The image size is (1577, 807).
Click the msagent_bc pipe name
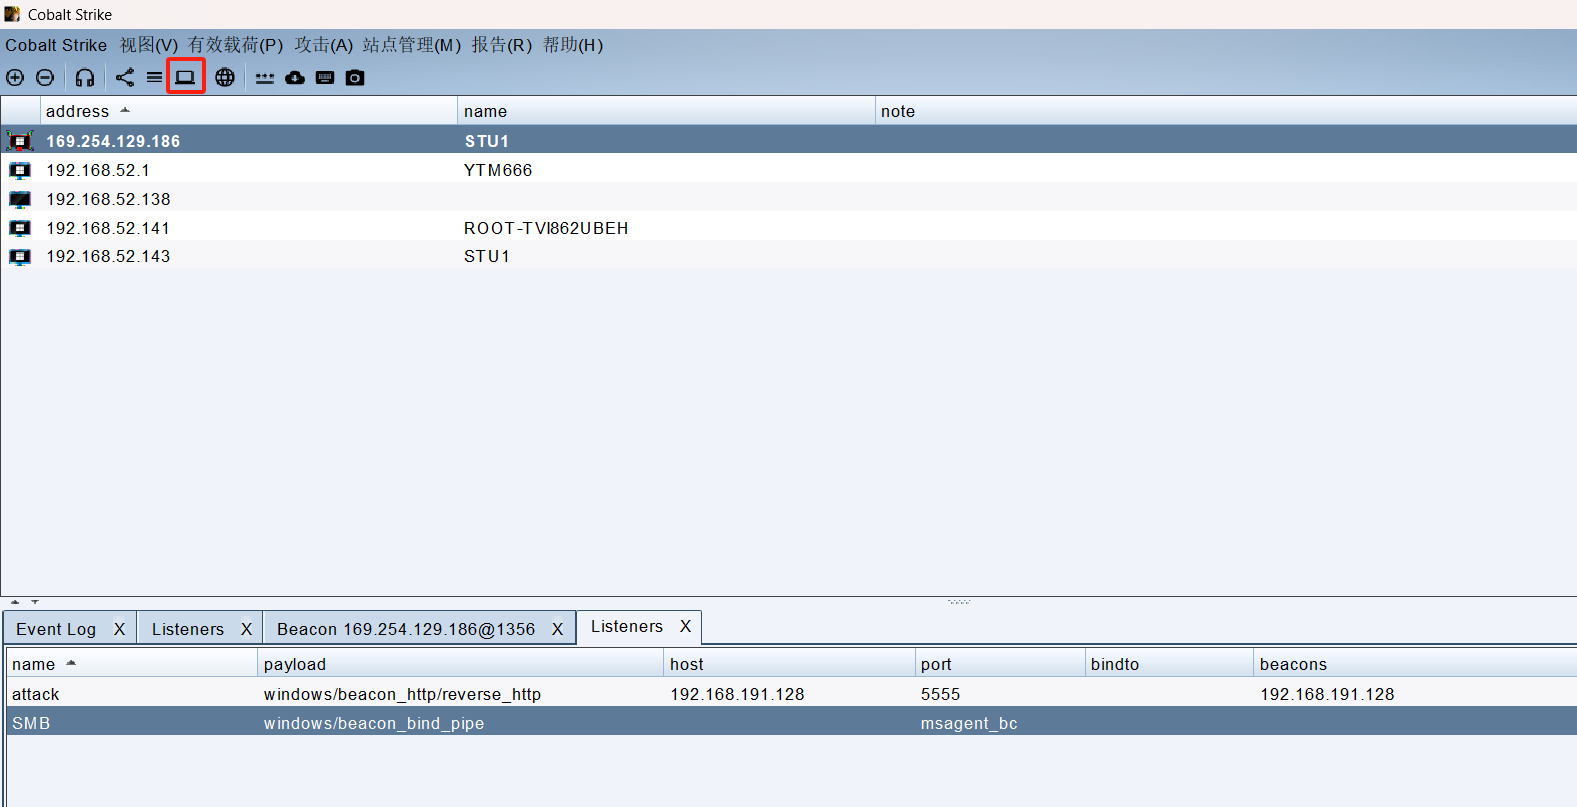click(969, 723)
